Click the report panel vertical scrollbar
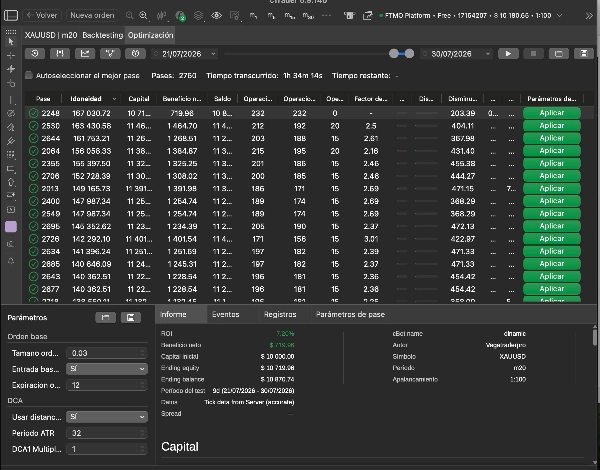Image resolution: width=600 pixels, height=470 pixels. point(595,337)
